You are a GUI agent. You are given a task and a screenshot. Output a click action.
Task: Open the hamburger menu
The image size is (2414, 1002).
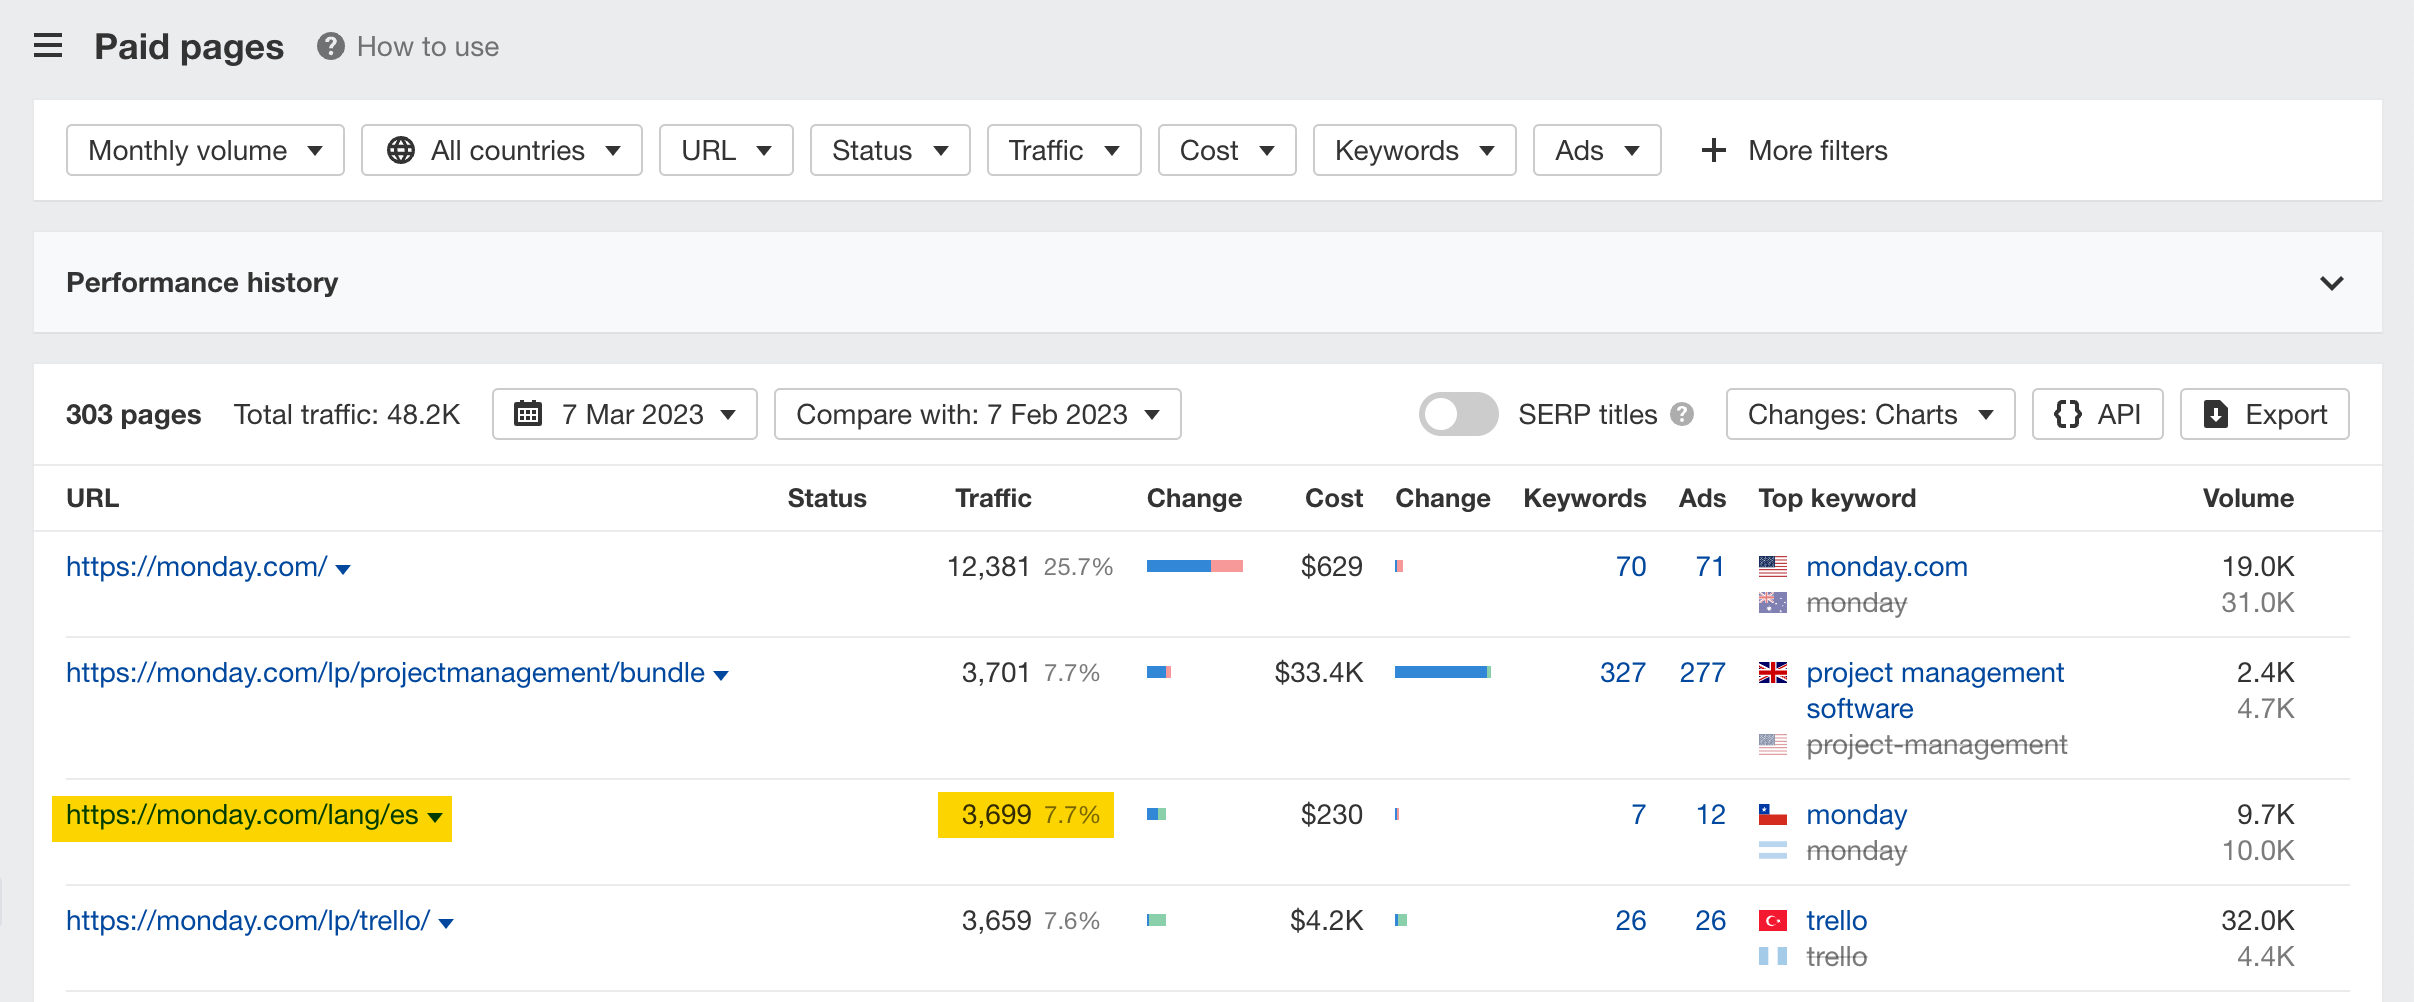[48, 46]
